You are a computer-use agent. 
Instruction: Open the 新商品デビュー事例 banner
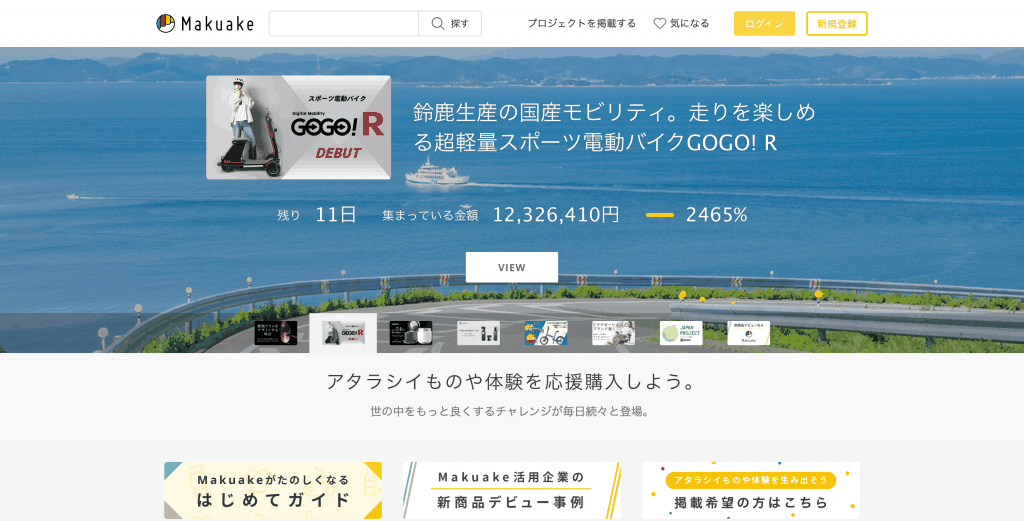(x=512, y=490)
